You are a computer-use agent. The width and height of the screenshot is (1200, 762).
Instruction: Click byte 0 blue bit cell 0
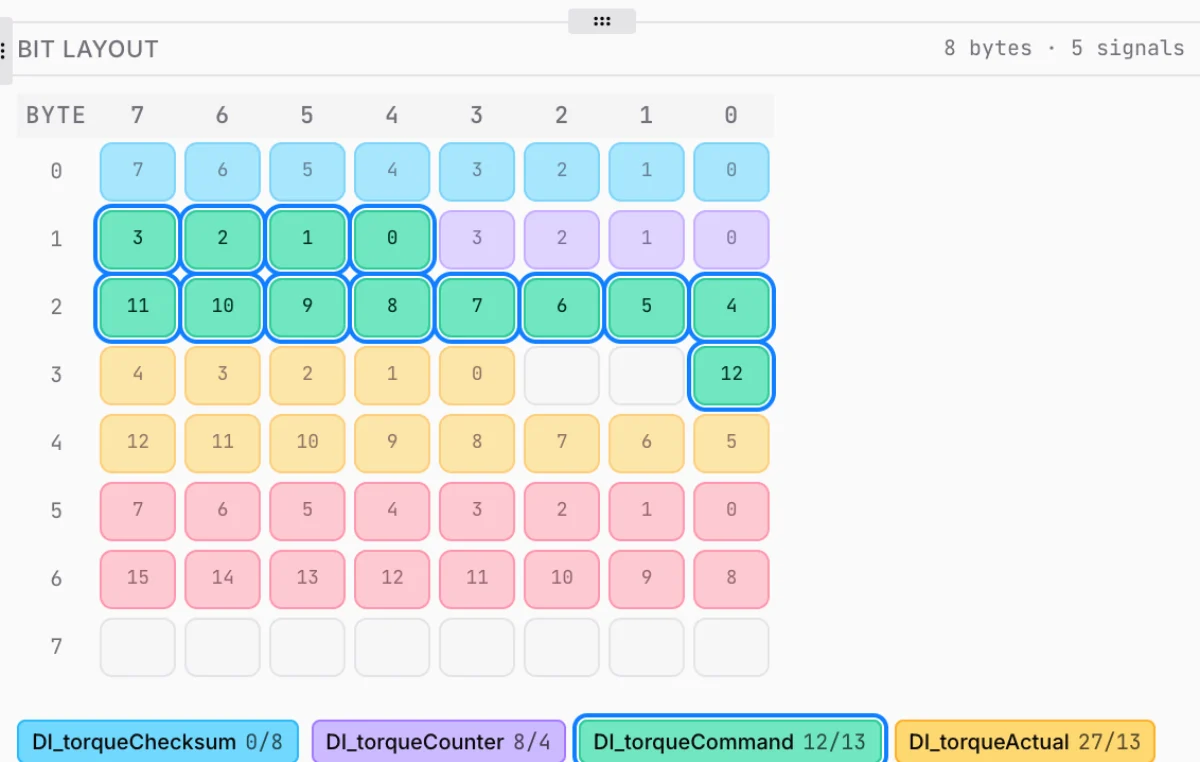(x=731, y=170)
